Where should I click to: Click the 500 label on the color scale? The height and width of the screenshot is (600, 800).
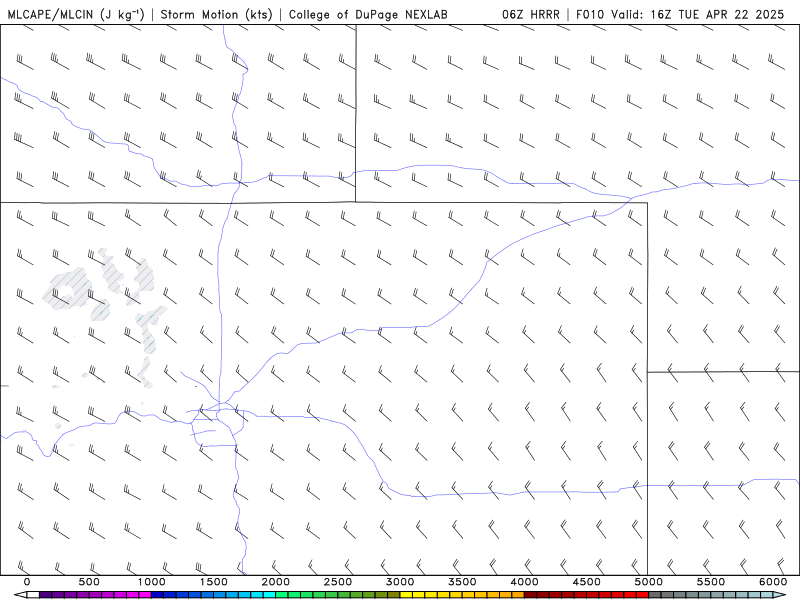click(x=89, y=582)
